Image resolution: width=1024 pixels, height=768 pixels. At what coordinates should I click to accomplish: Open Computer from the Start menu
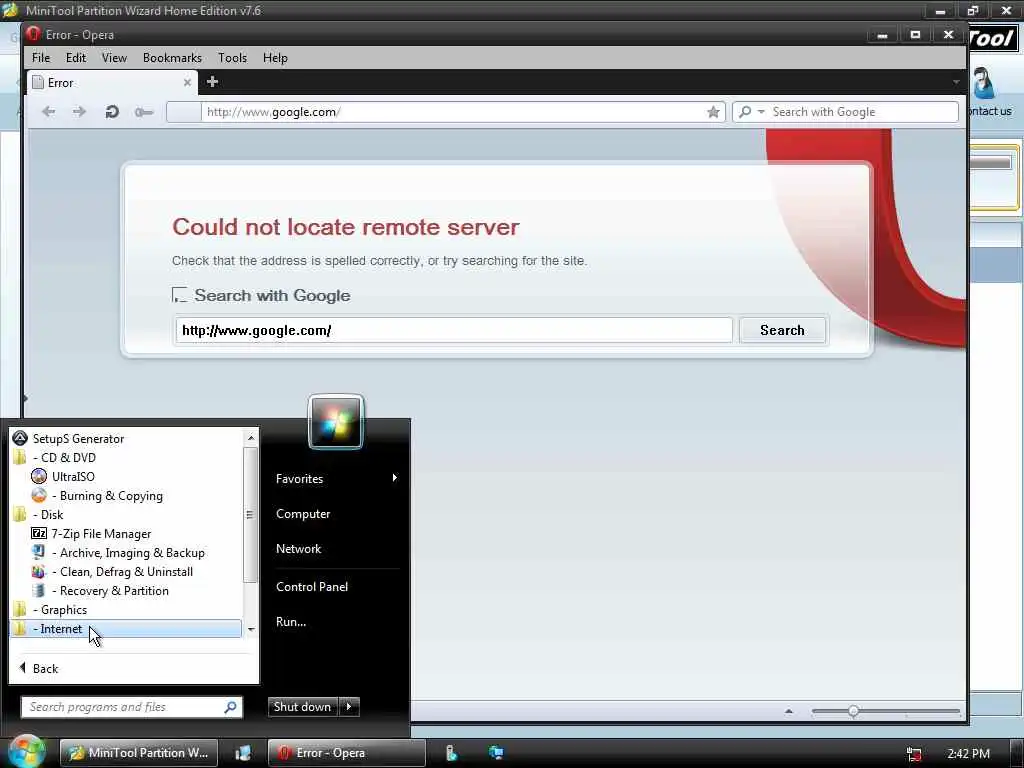tap(303, 514)
